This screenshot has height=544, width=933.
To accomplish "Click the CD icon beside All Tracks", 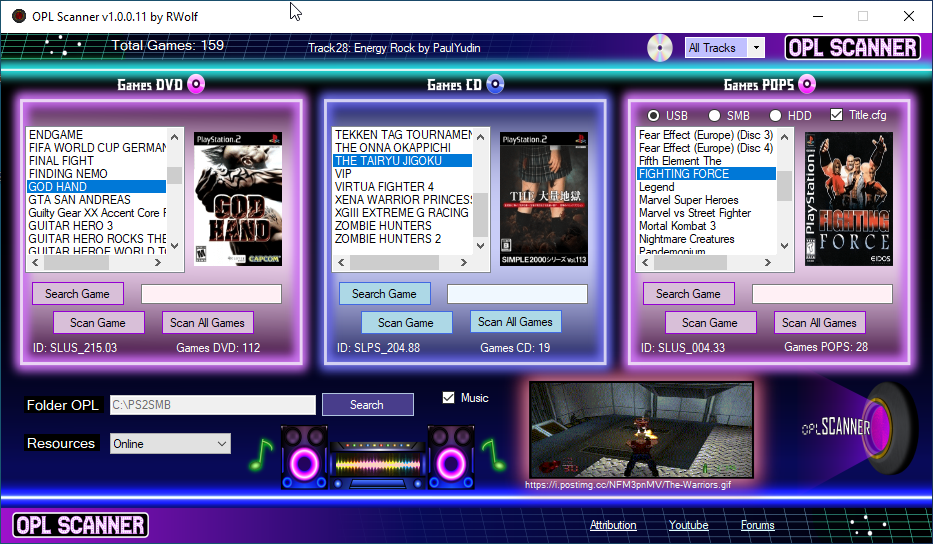I will [660, 48].
